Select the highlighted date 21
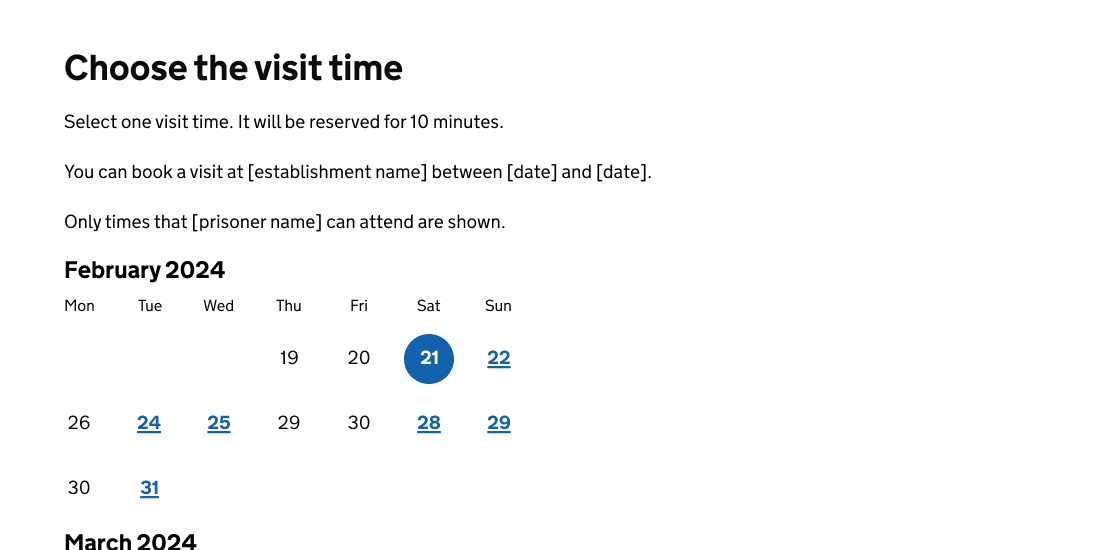Viewport: 1101px width, 550px height. (x=429, y=358)
